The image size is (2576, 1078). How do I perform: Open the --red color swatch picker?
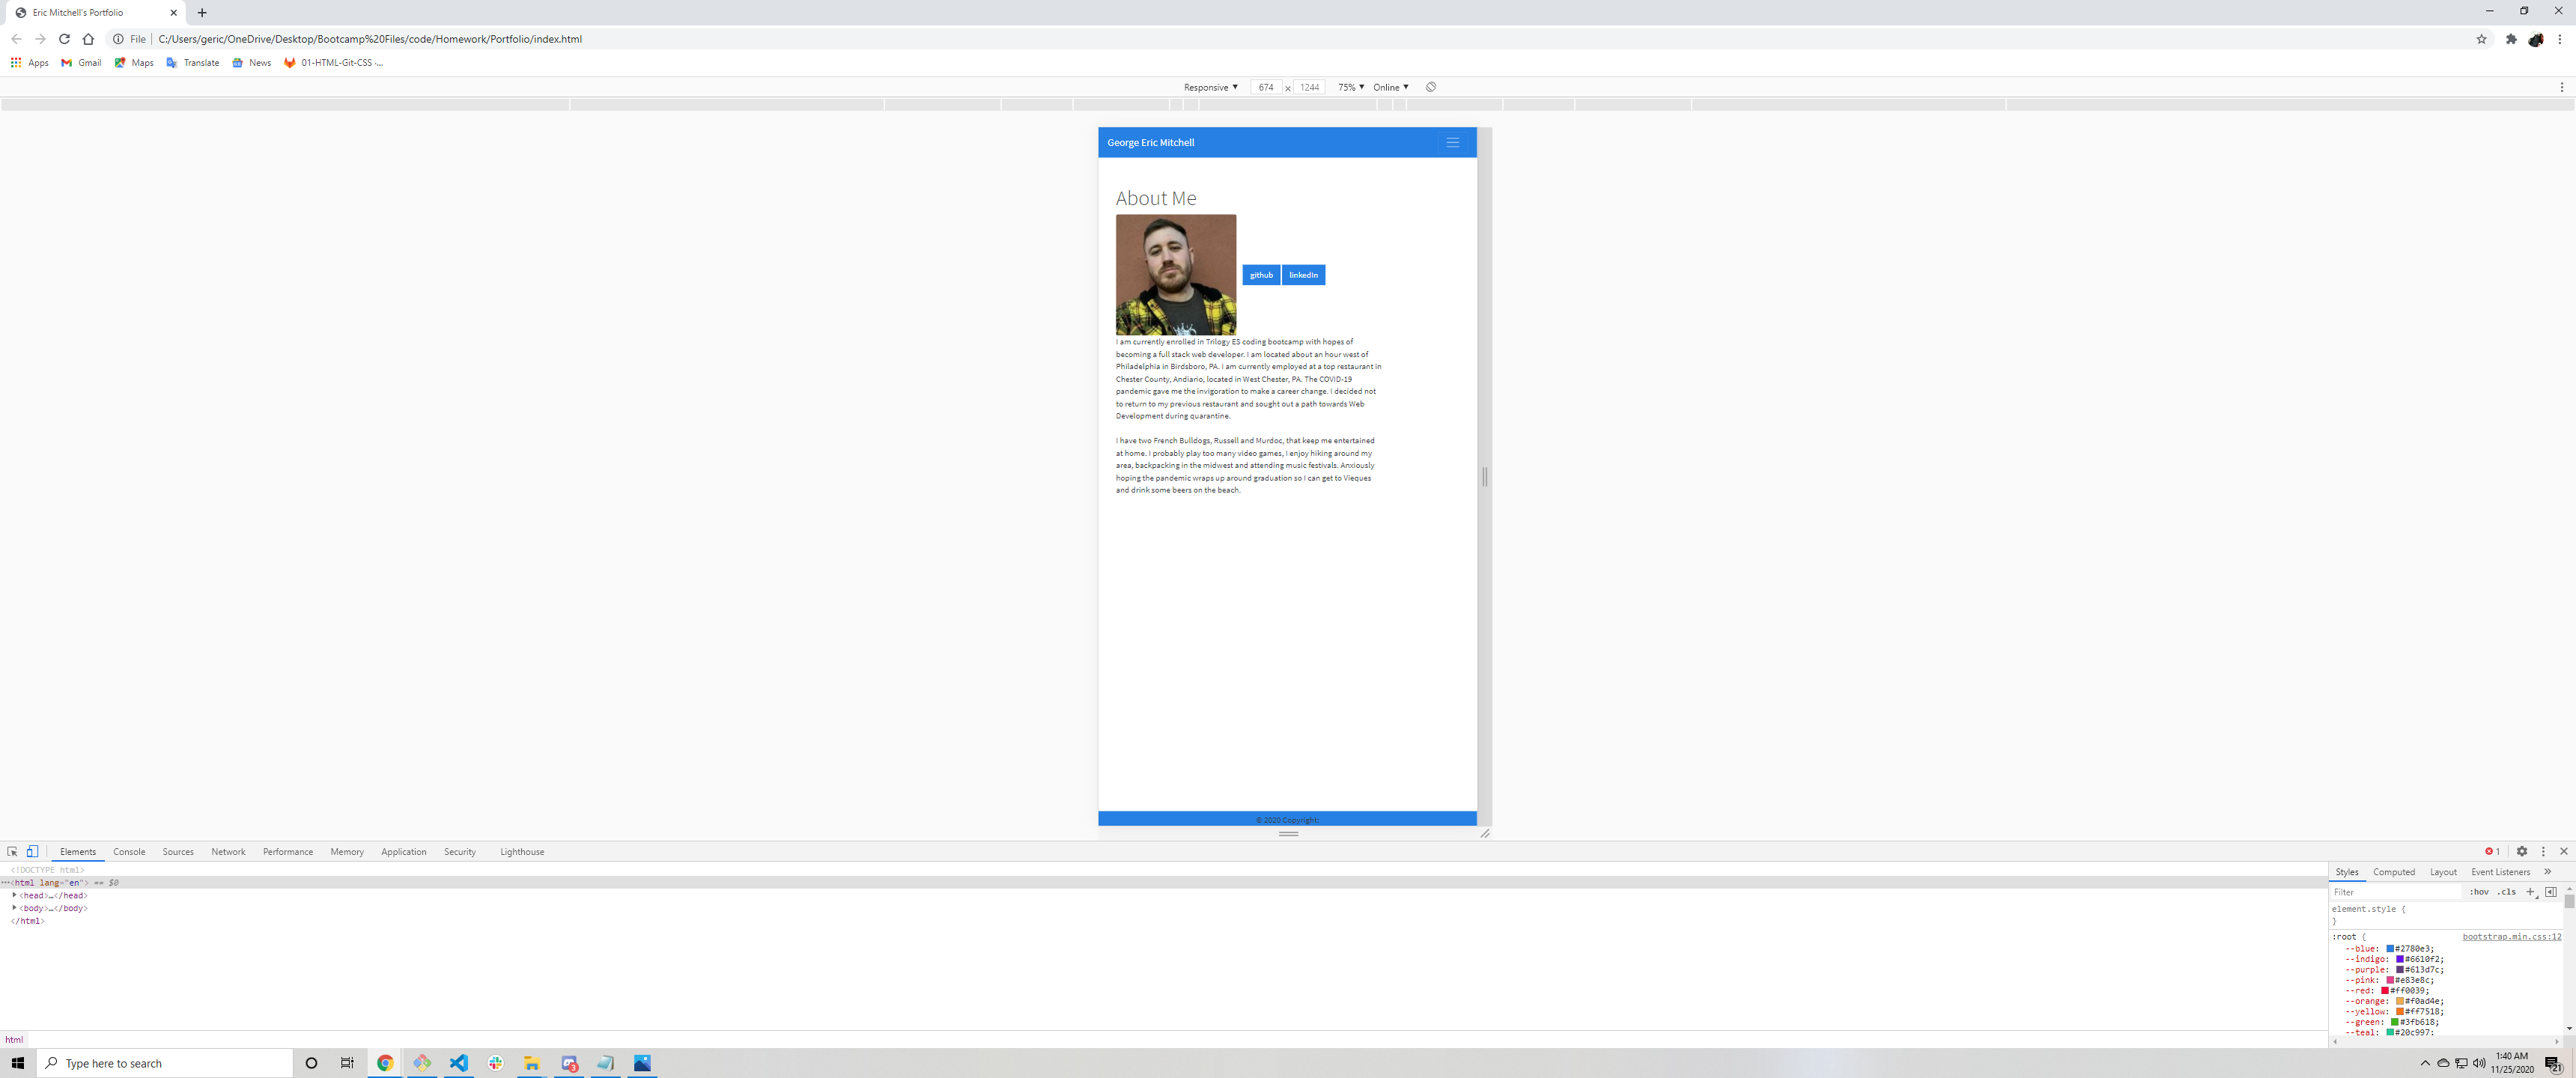pos(2385,990)
